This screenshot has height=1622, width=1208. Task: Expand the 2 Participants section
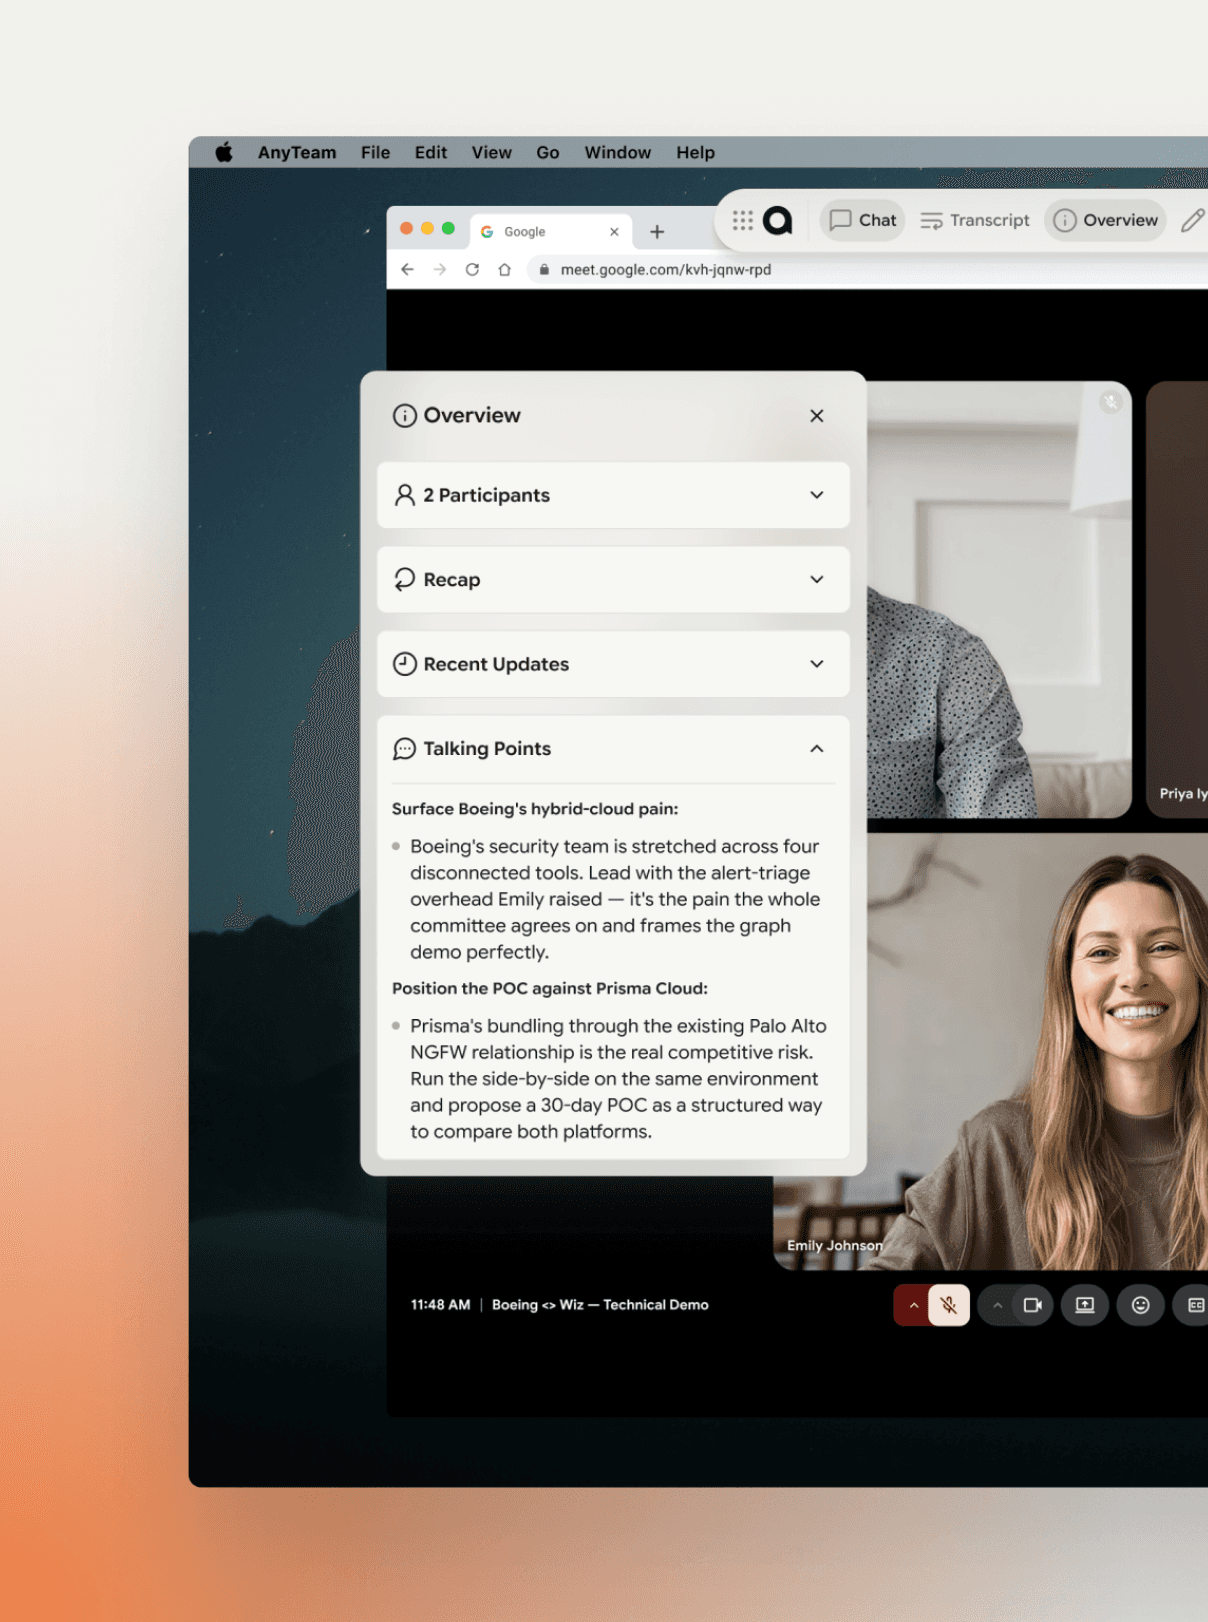[613, 495]
